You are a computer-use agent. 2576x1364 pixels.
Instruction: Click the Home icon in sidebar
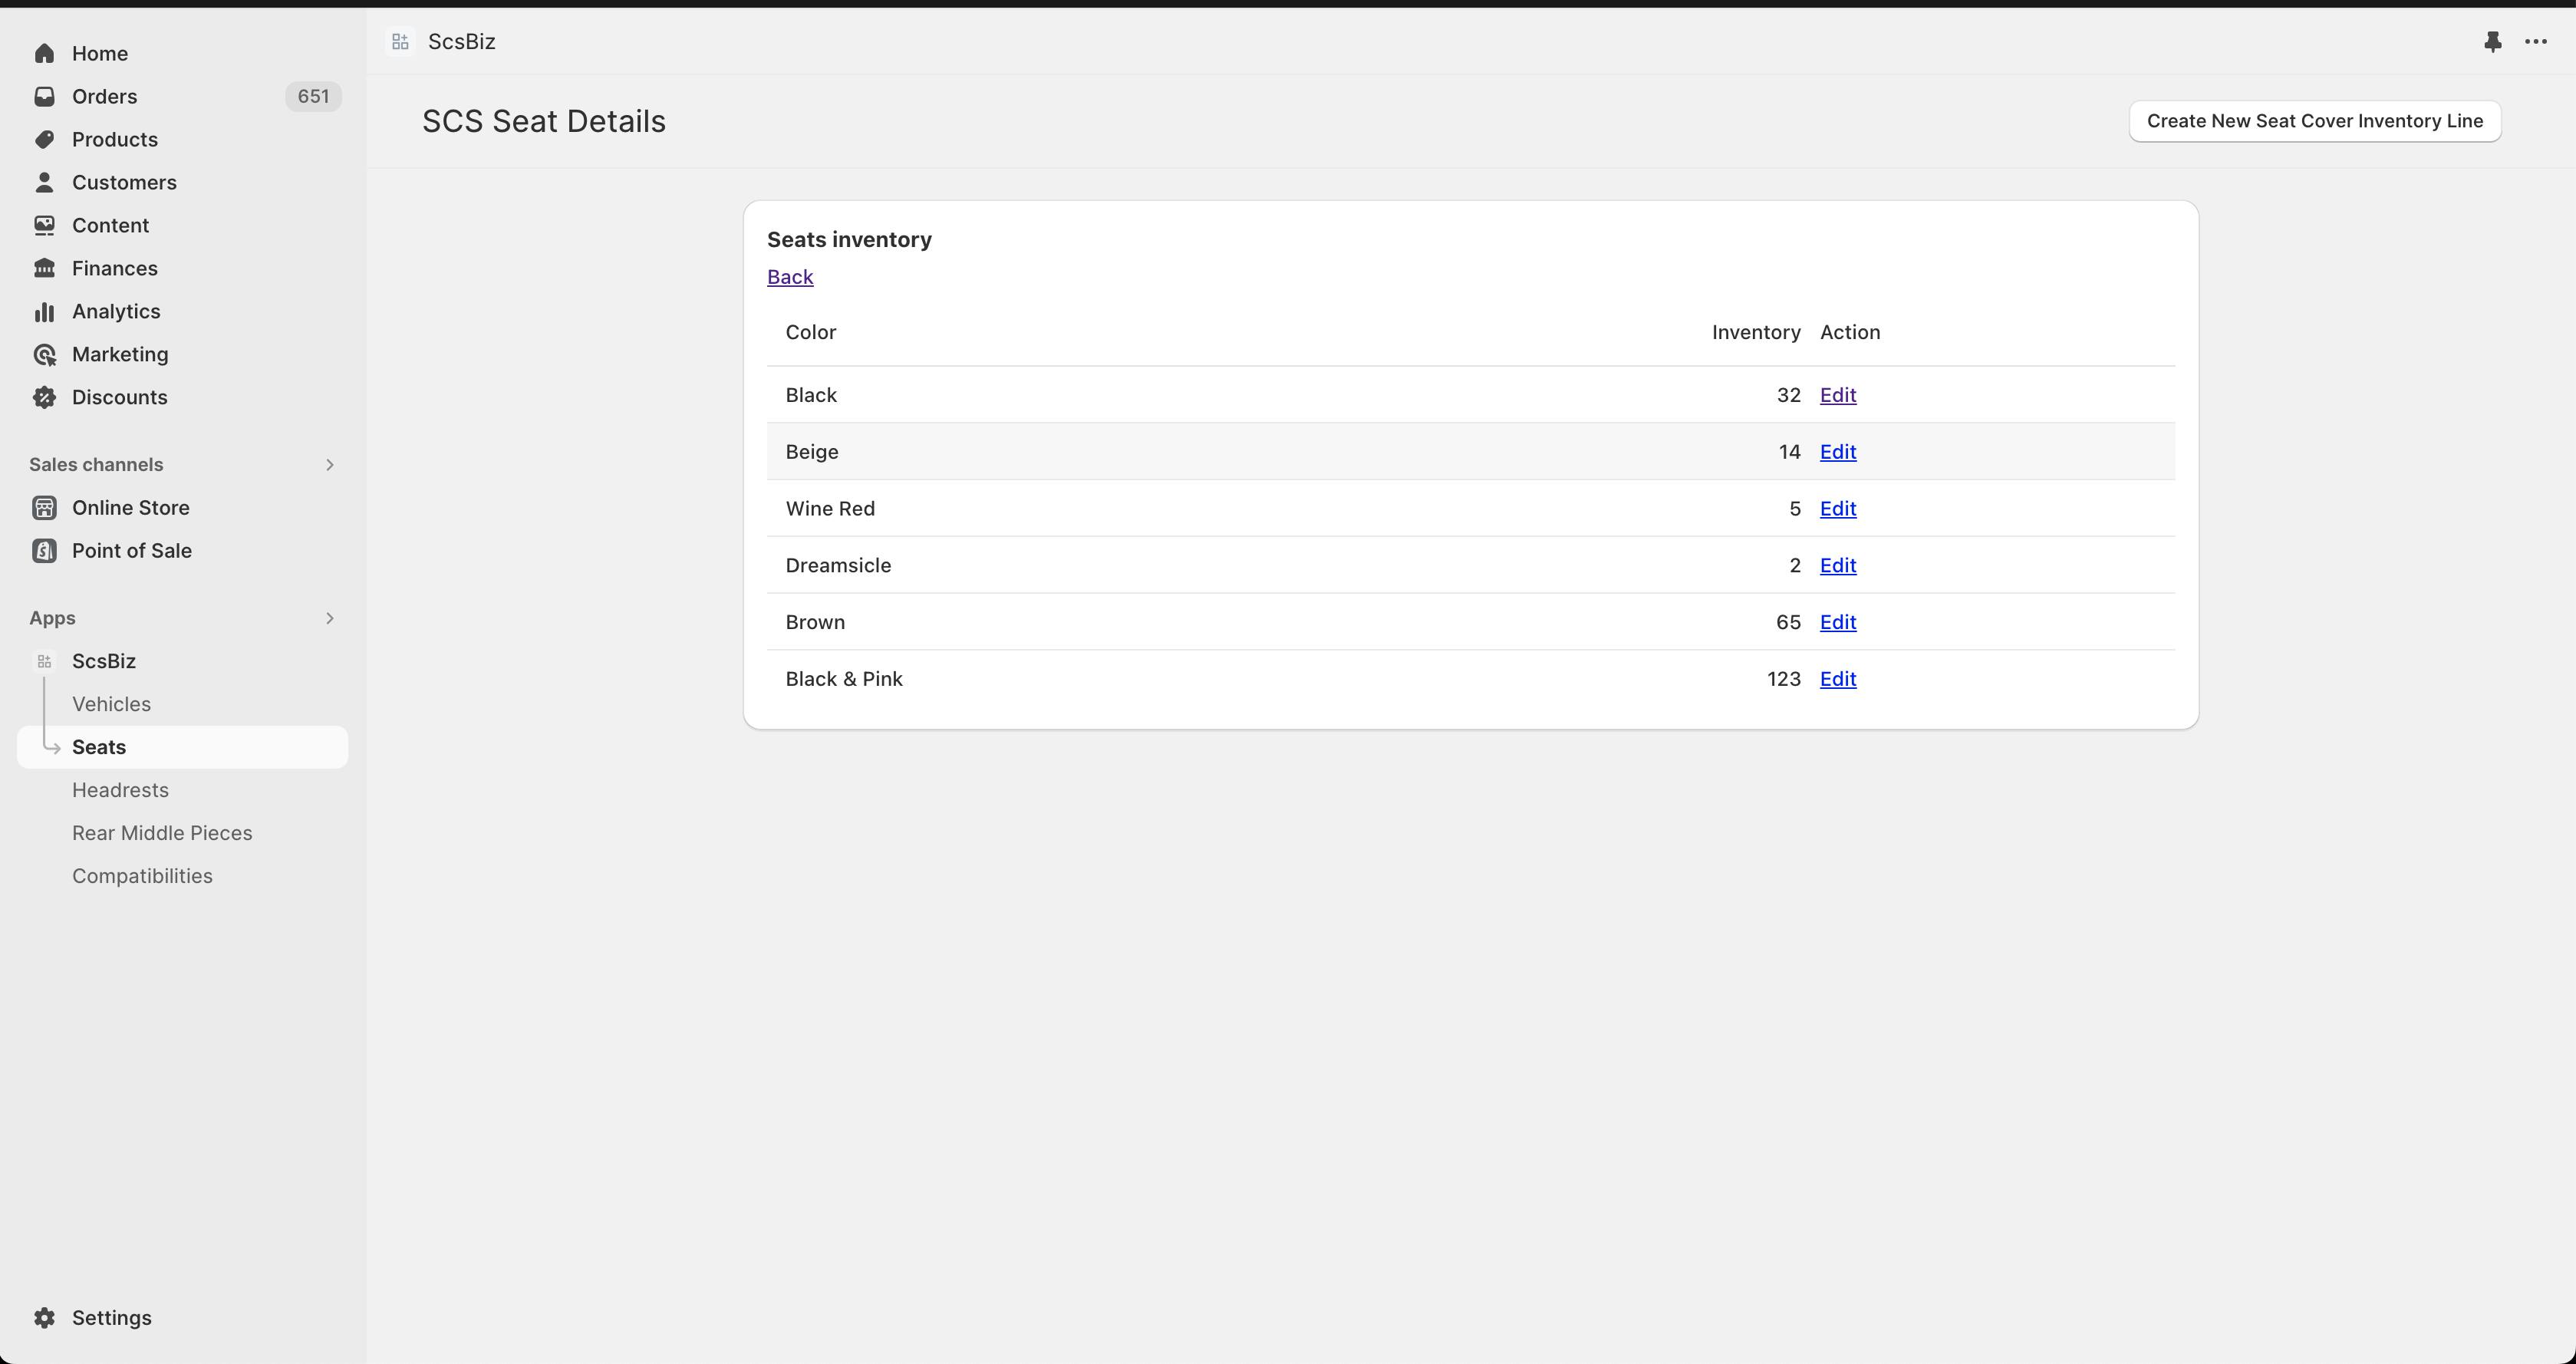[x=44, y=53]
